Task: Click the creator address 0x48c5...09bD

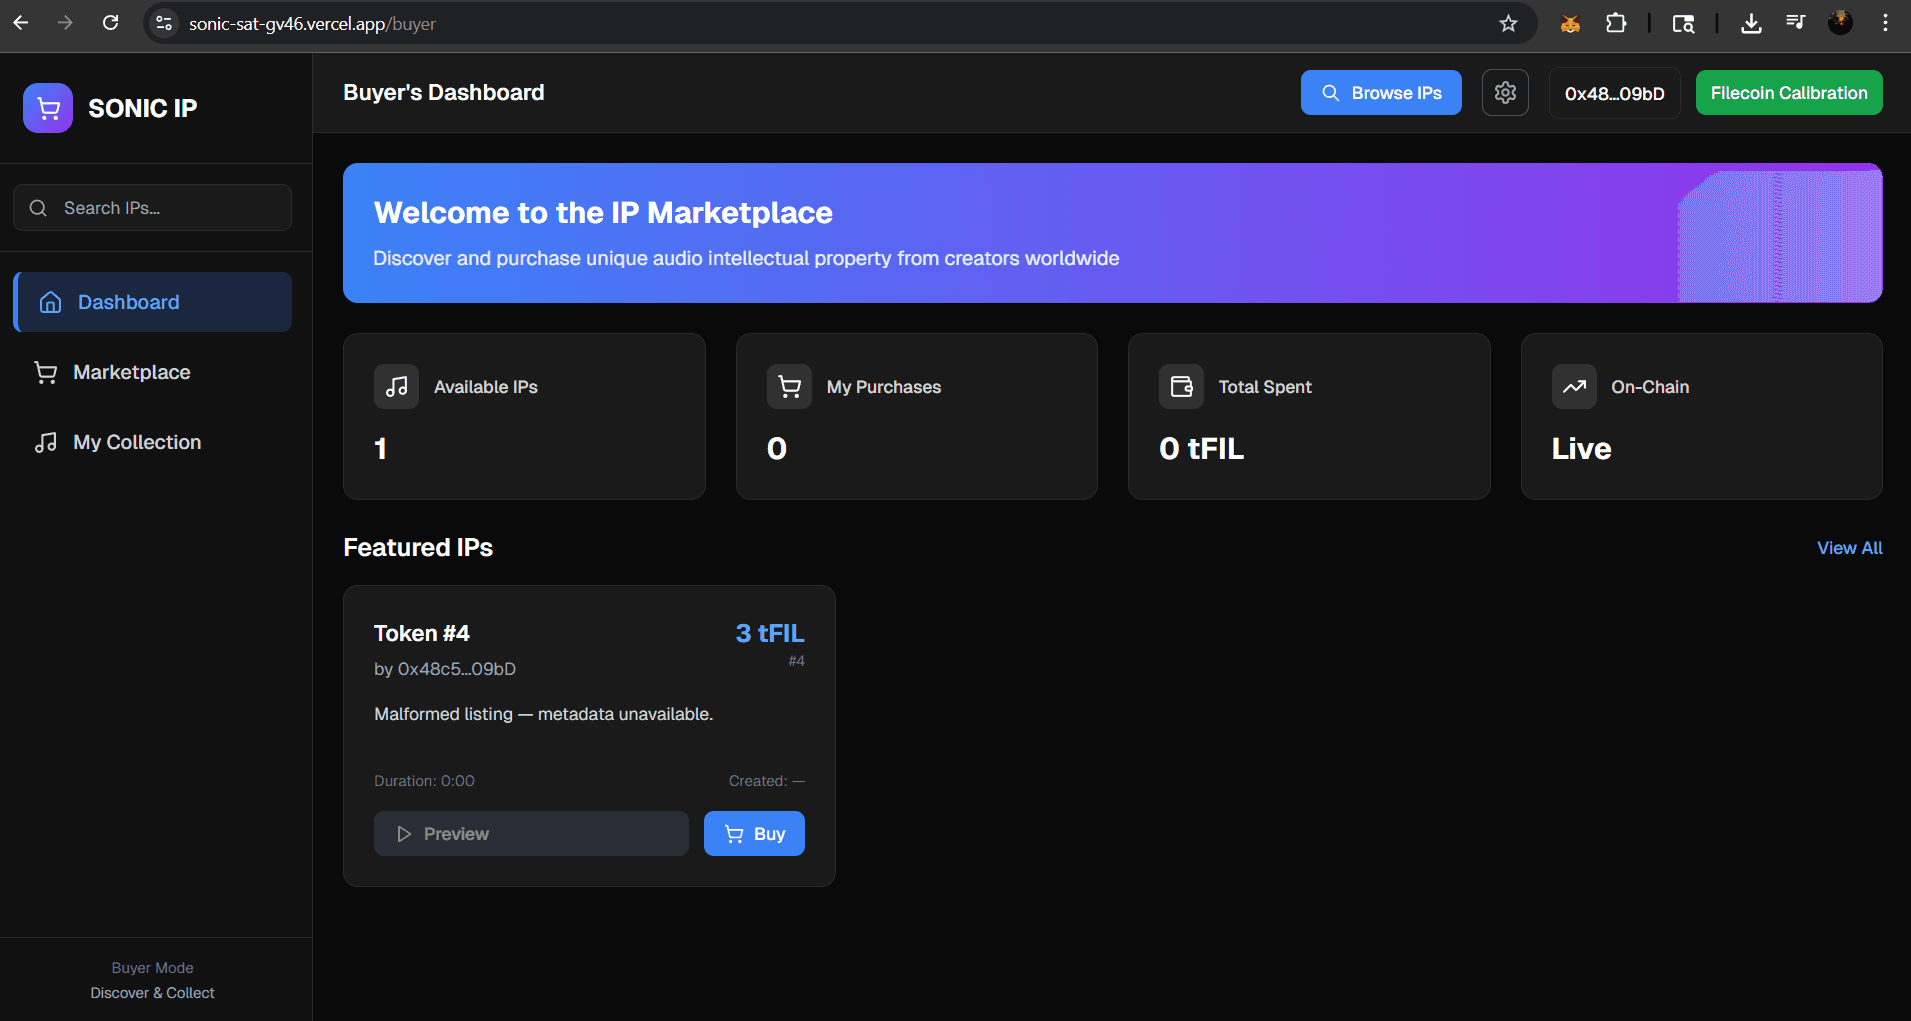Action: point(457,669)
